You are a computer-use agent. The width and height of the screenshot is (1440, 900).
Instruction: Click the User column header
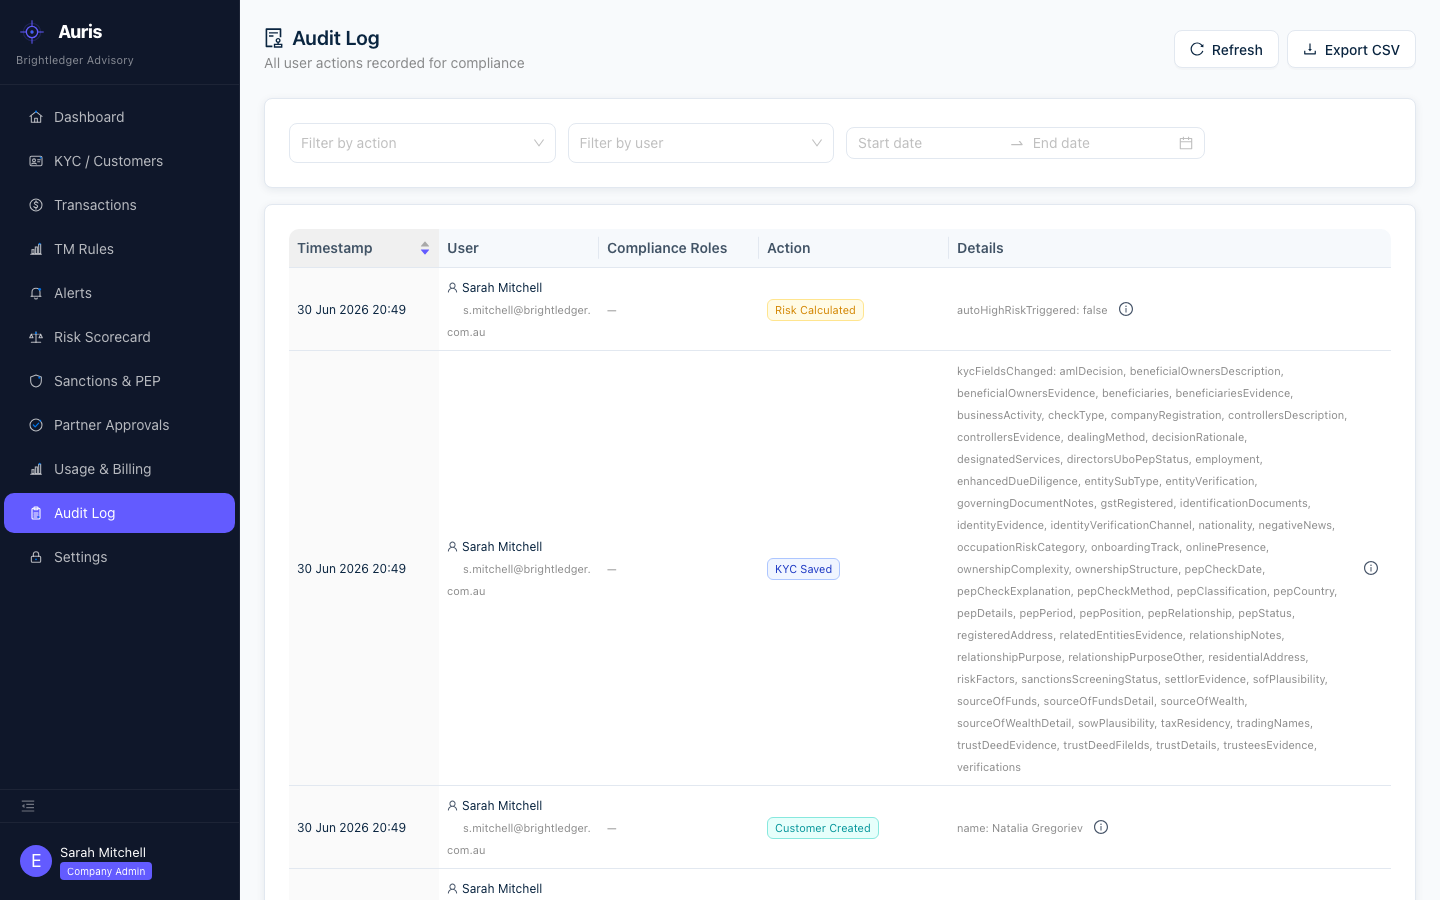point(519,248)
